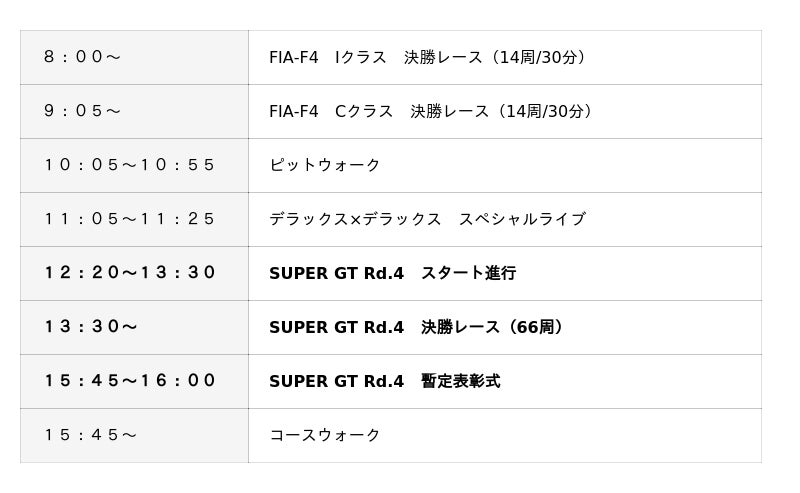
Task: Click the 12:20~13:30 time cell
Action: click(134, 274)
